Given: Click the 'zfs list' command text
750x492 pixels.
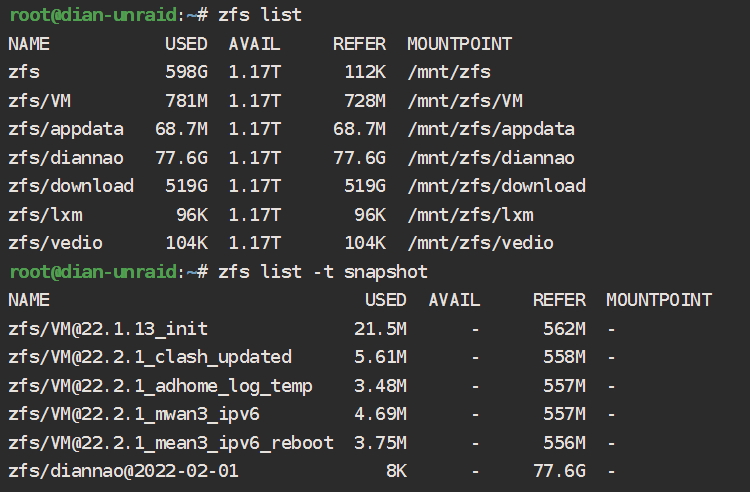Looking at the screenshot, I should pos(260,15).
